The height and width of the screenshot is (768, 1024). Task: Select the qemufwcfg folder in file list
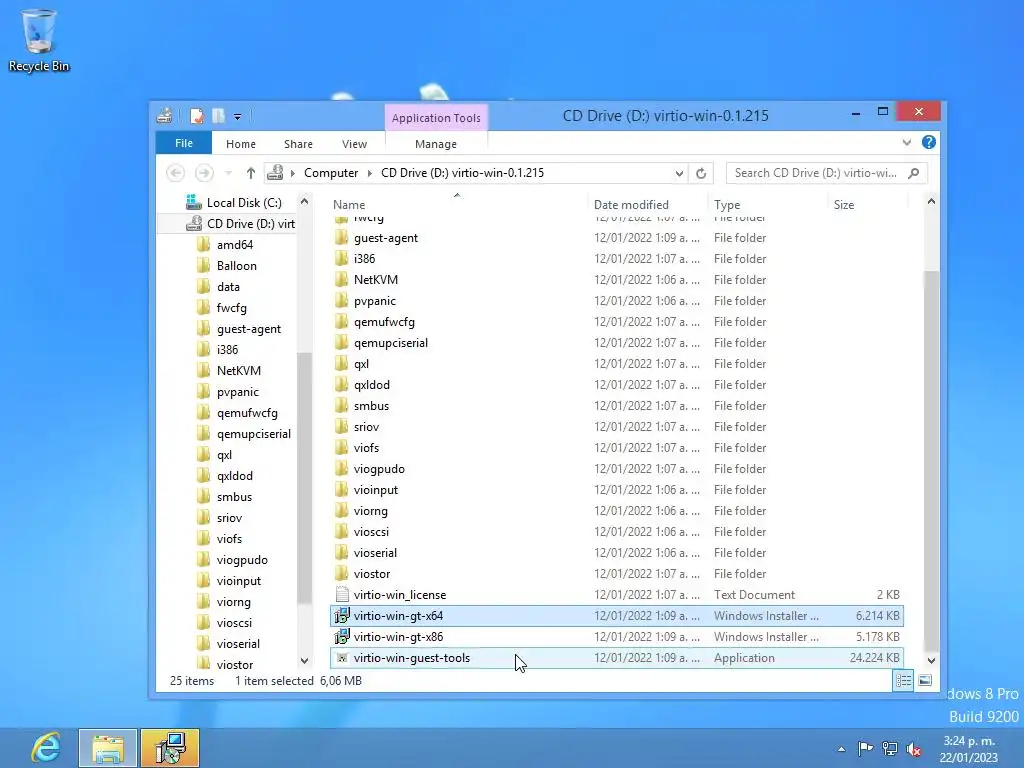pos(616,321)
